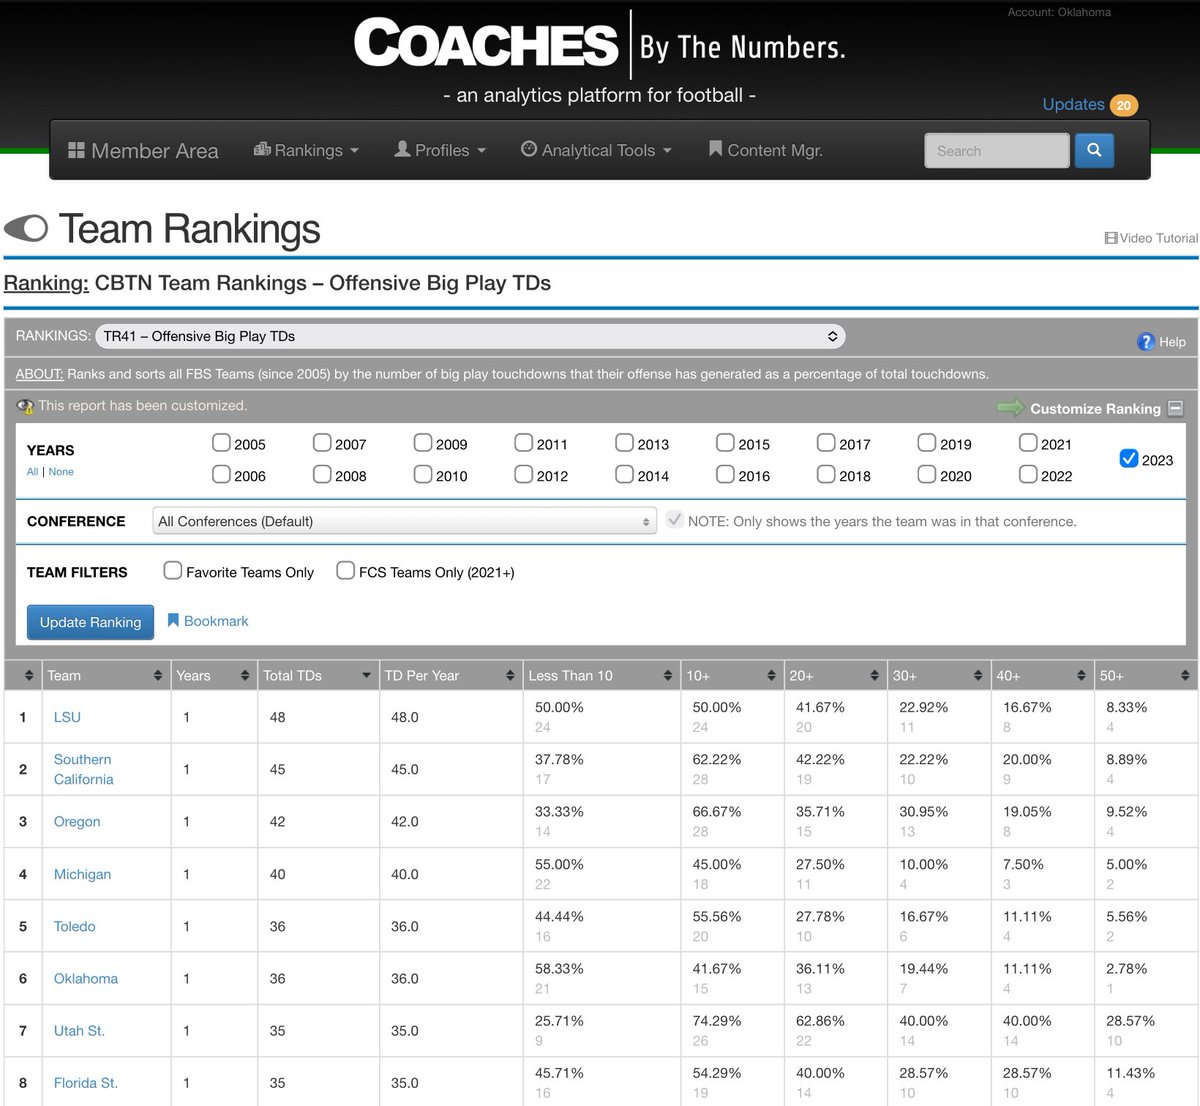Collapse Customize Ranking with the minus icon
The height and width of the screenshot is (1106, 1200).
[x=1175, y=408]
